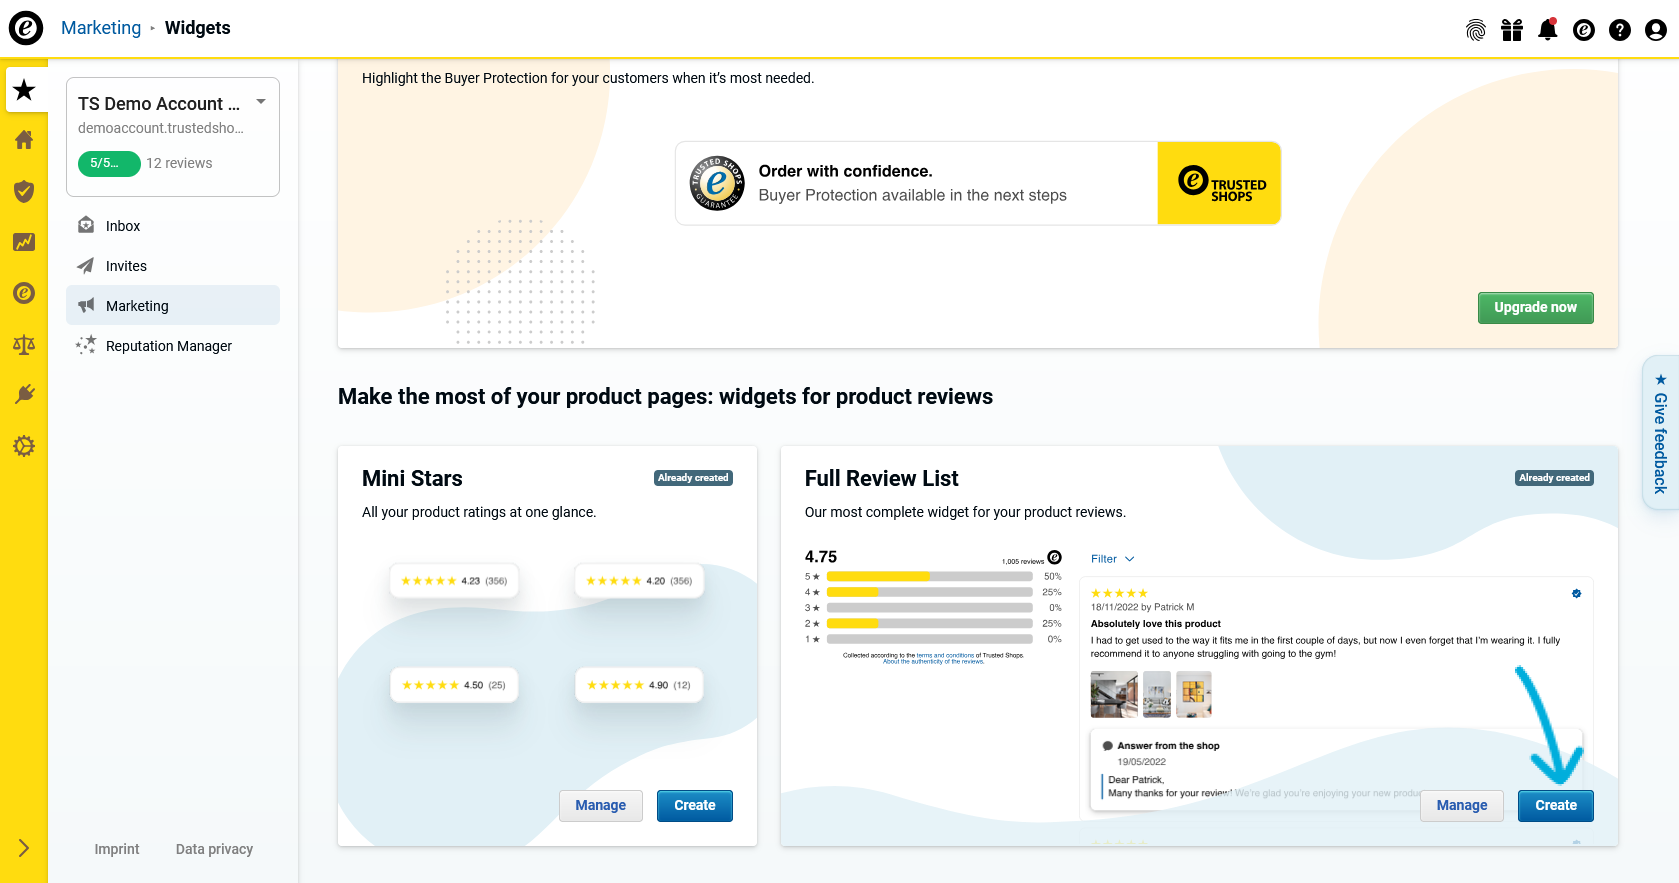The width and height of the screenshot is (1679, 883).
Task: Click the 2-star rating bar at 25%
Action: 930,623
